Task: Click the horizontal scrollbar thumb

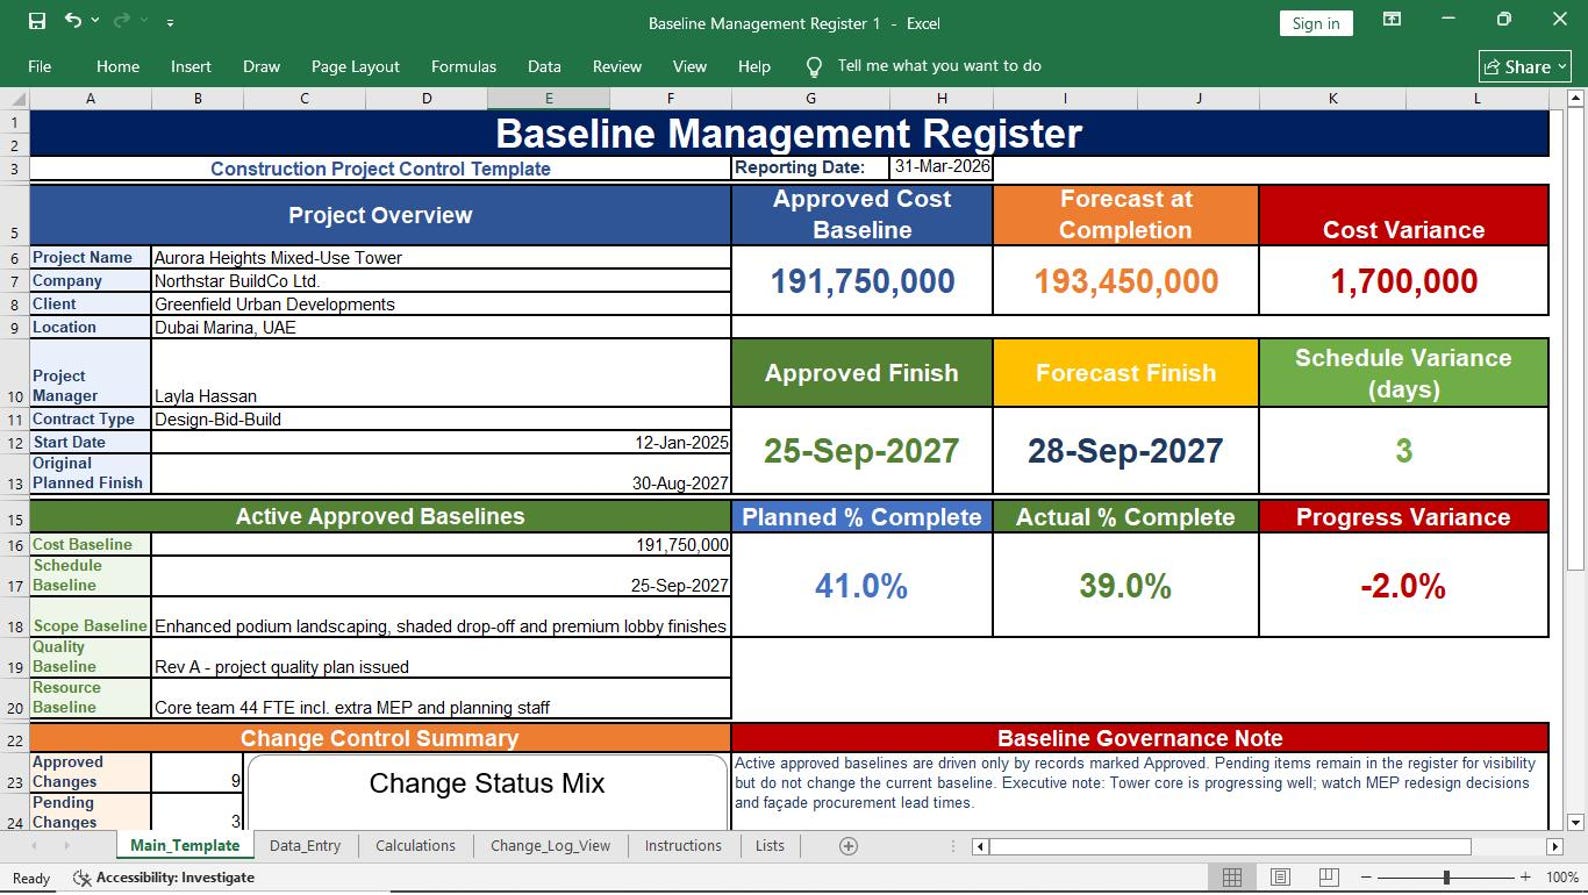Action: point(1231,847)
